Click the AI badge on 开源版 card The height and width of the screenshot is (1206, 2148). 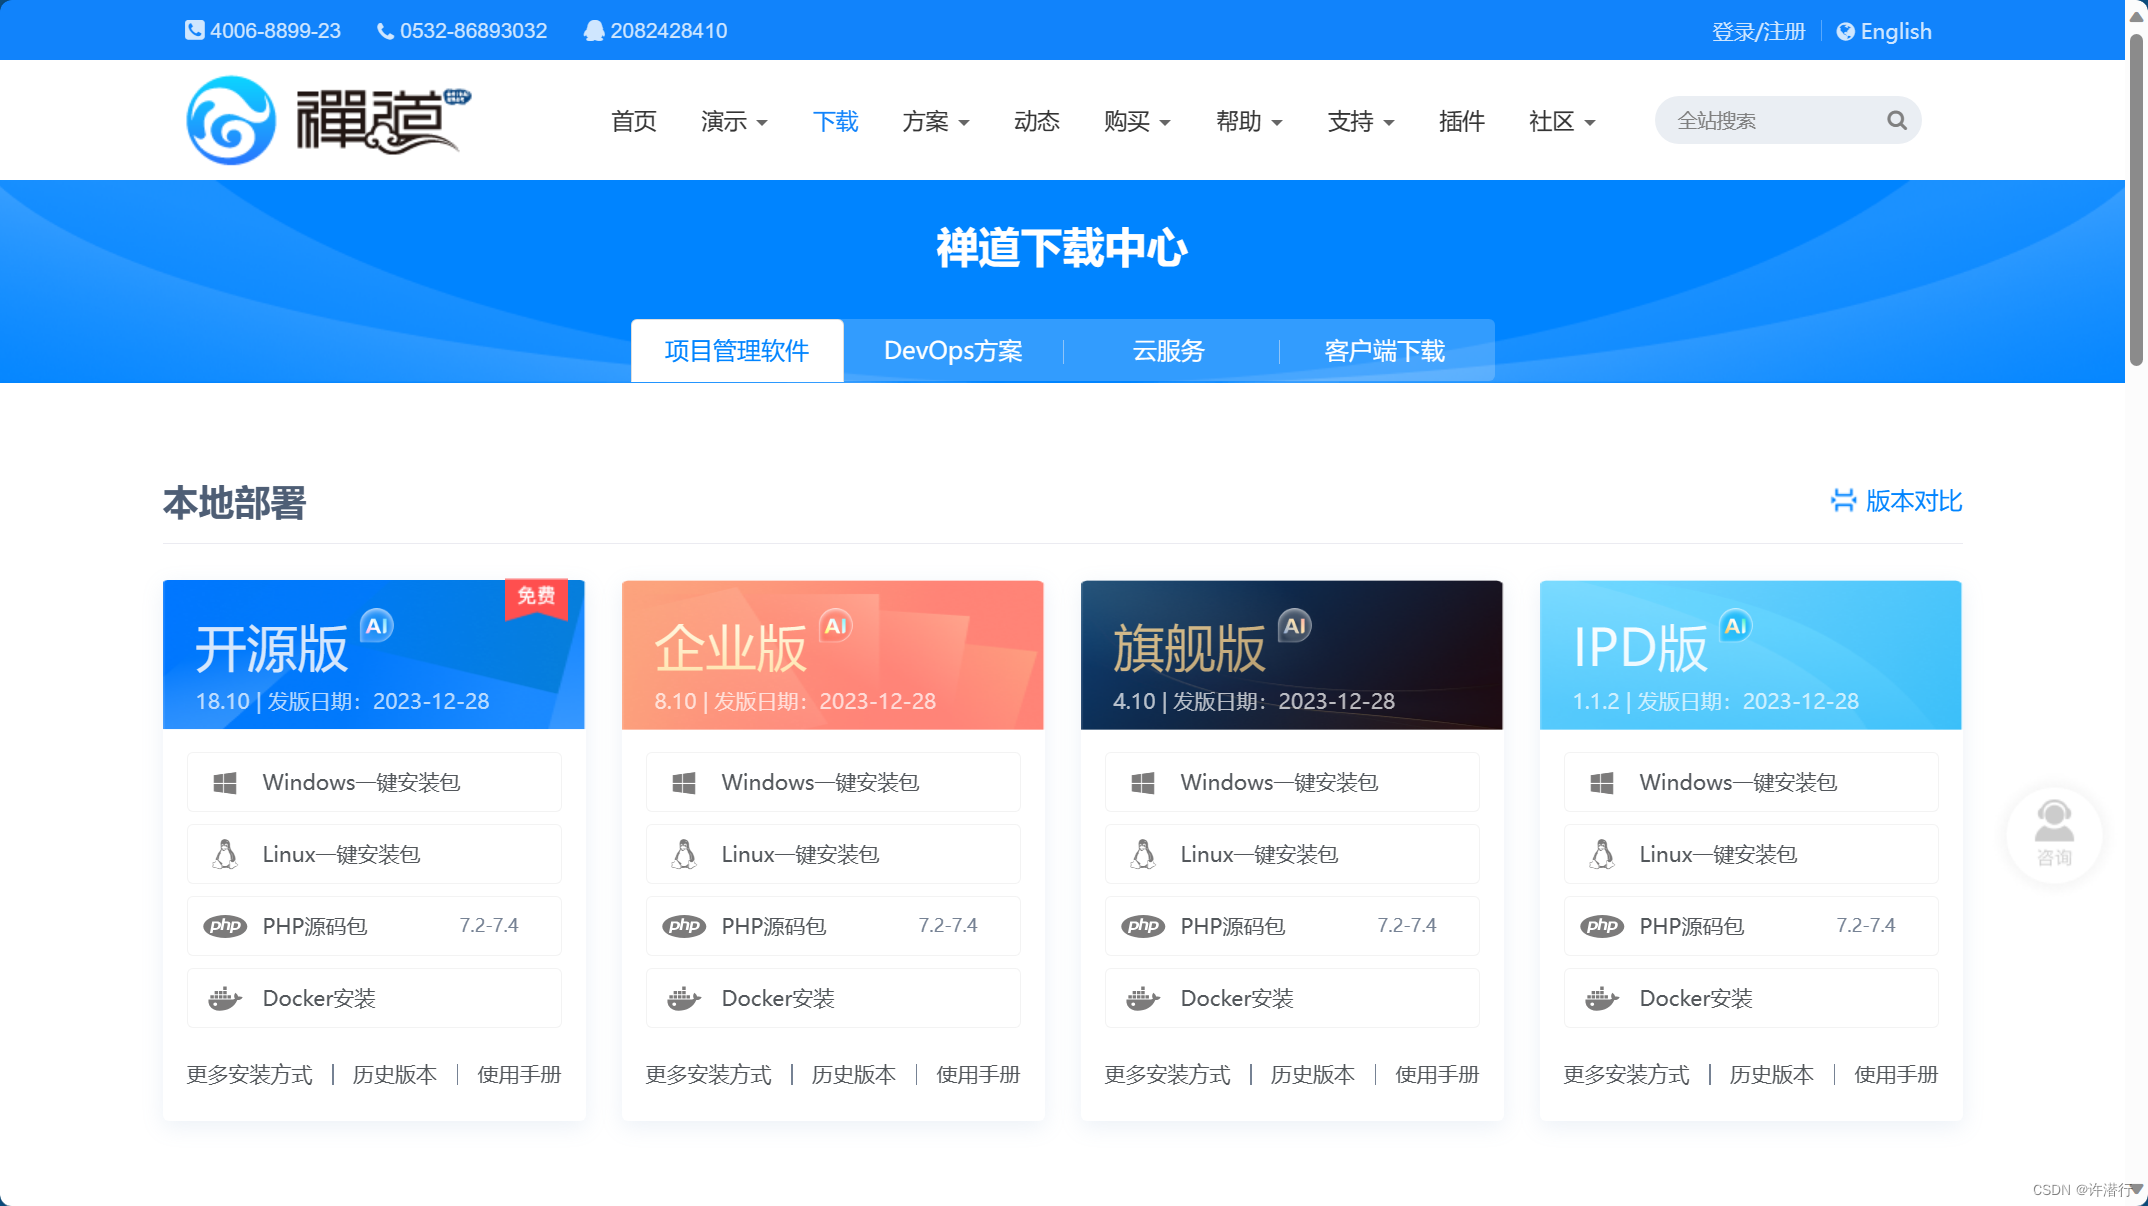[376, 626]
